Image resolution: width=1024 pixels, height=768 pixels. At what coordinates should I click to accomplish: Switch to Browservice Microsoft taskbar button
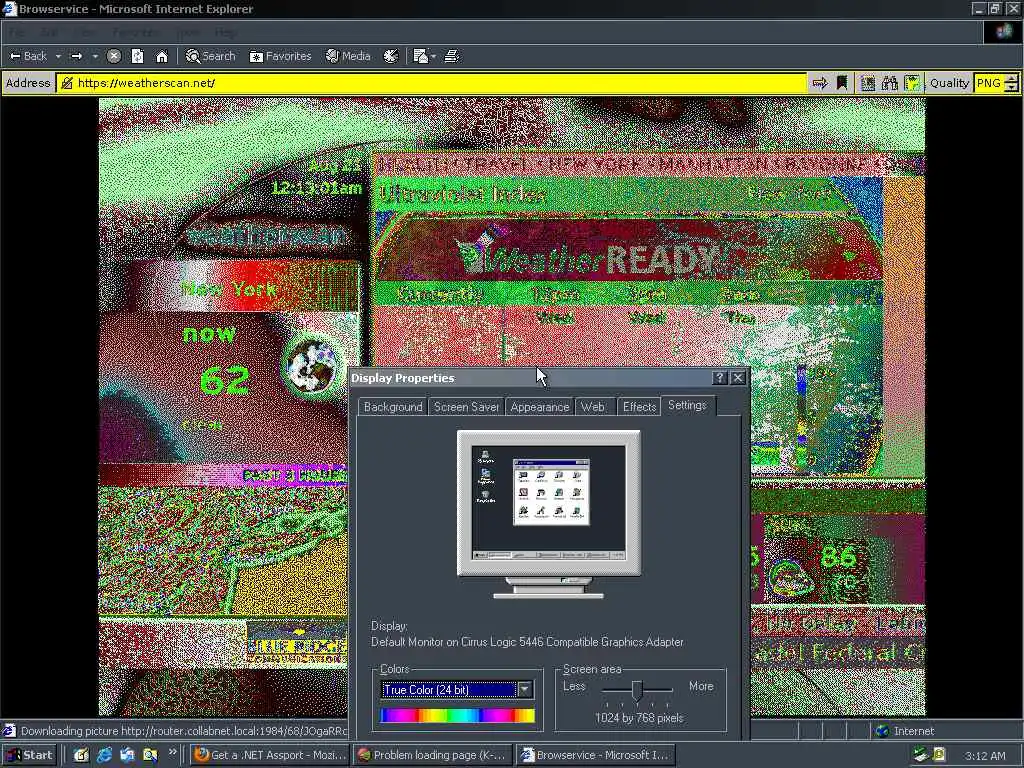click(x=595, y=755)
